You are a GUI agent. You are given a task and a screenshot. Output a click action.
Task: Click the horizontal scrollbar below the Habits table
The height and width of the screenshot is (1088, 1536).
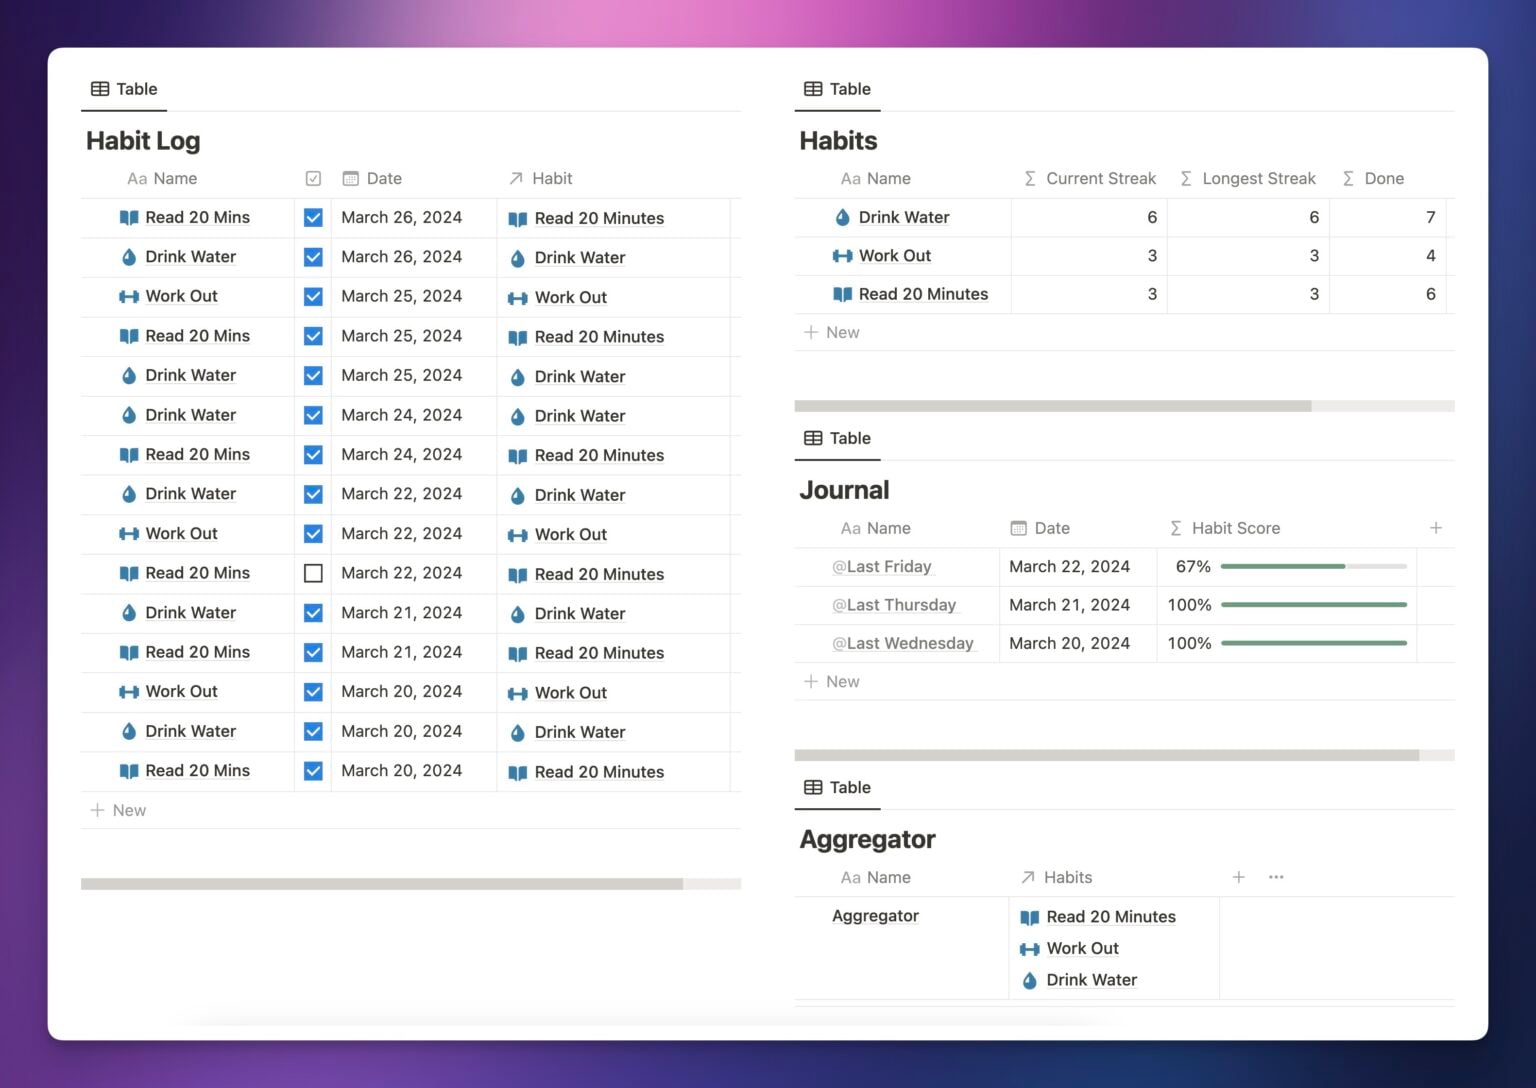tap(1050, 406)
